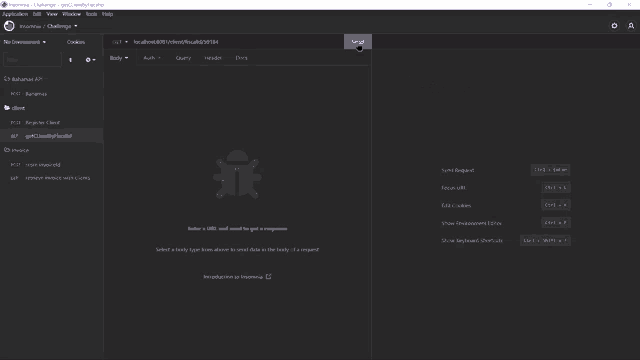
Task: Open the Tools menu
Action: pos(91,14)
